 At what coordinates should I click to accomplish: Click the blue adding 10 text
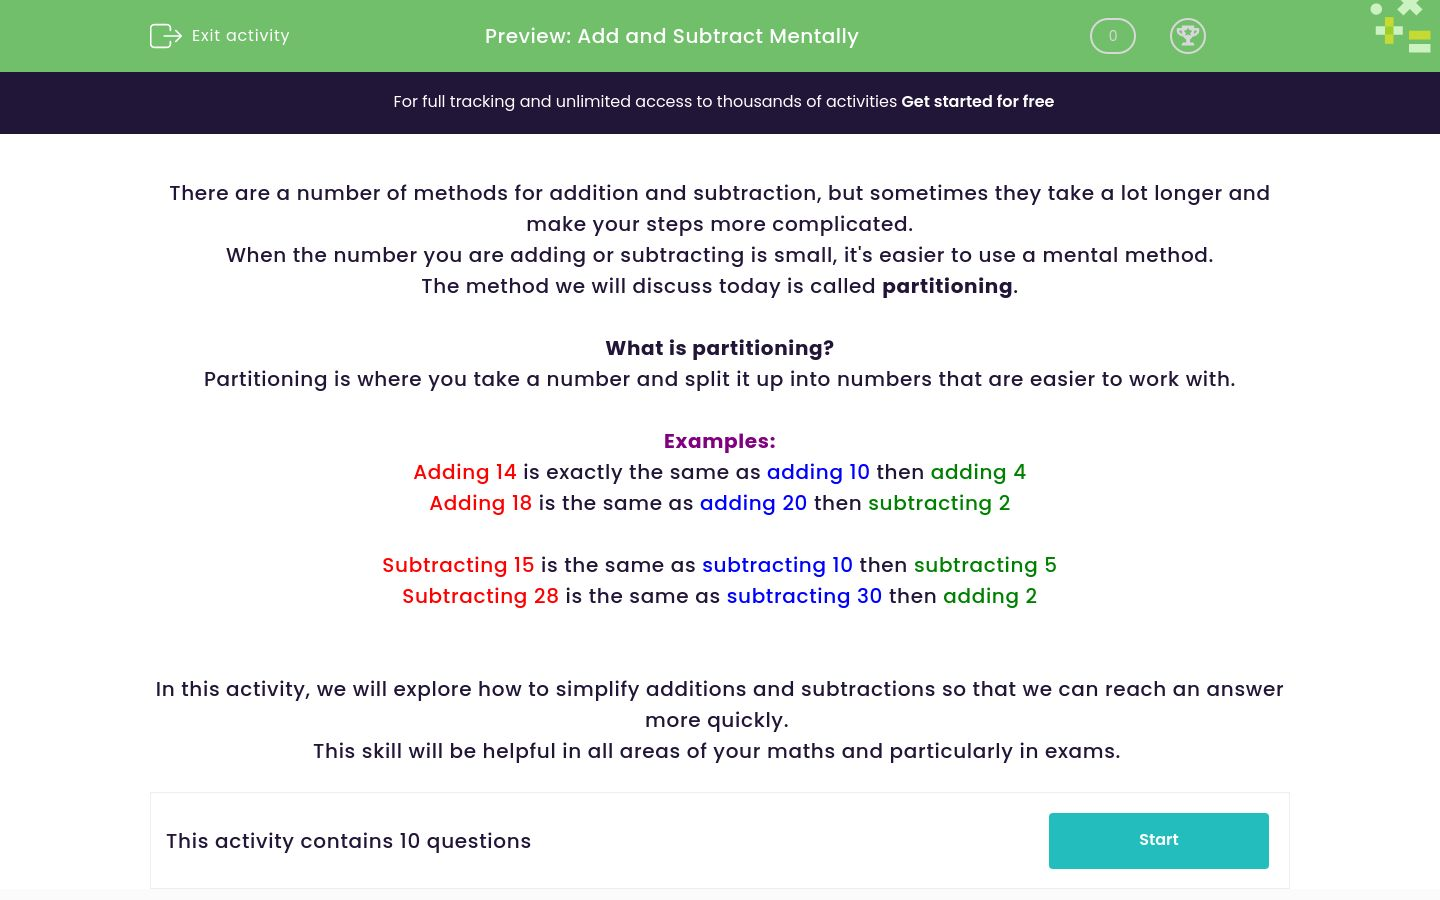point(818,472)
